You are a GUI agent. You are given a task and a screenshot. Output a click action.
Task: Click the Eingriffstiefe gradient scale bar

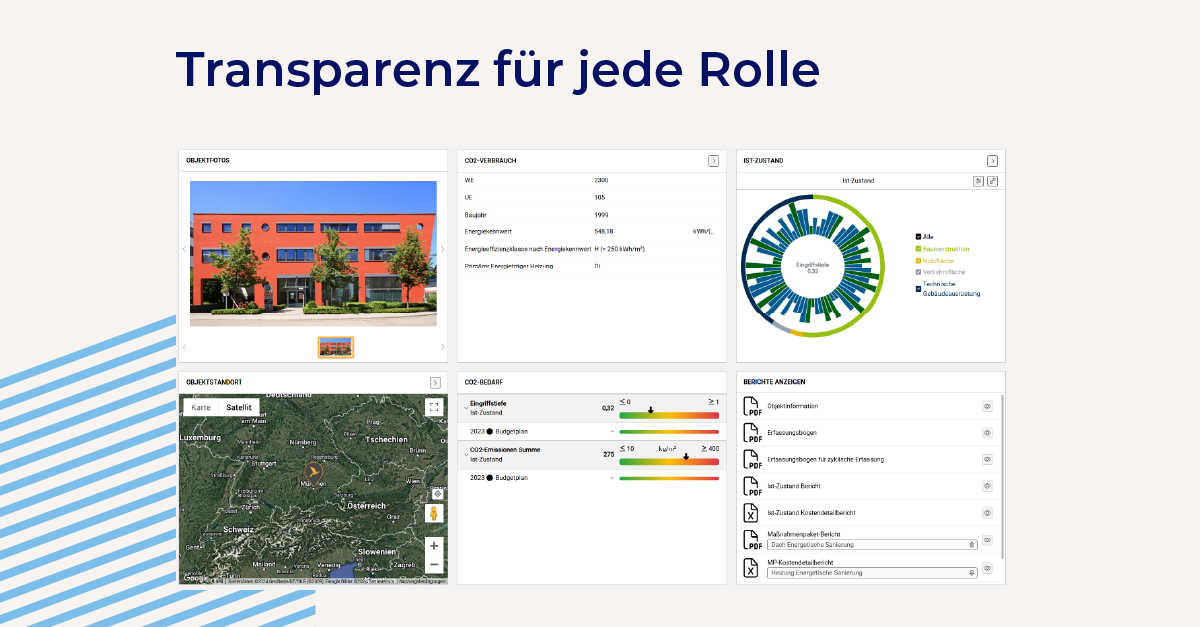click(x=669, y=414)
